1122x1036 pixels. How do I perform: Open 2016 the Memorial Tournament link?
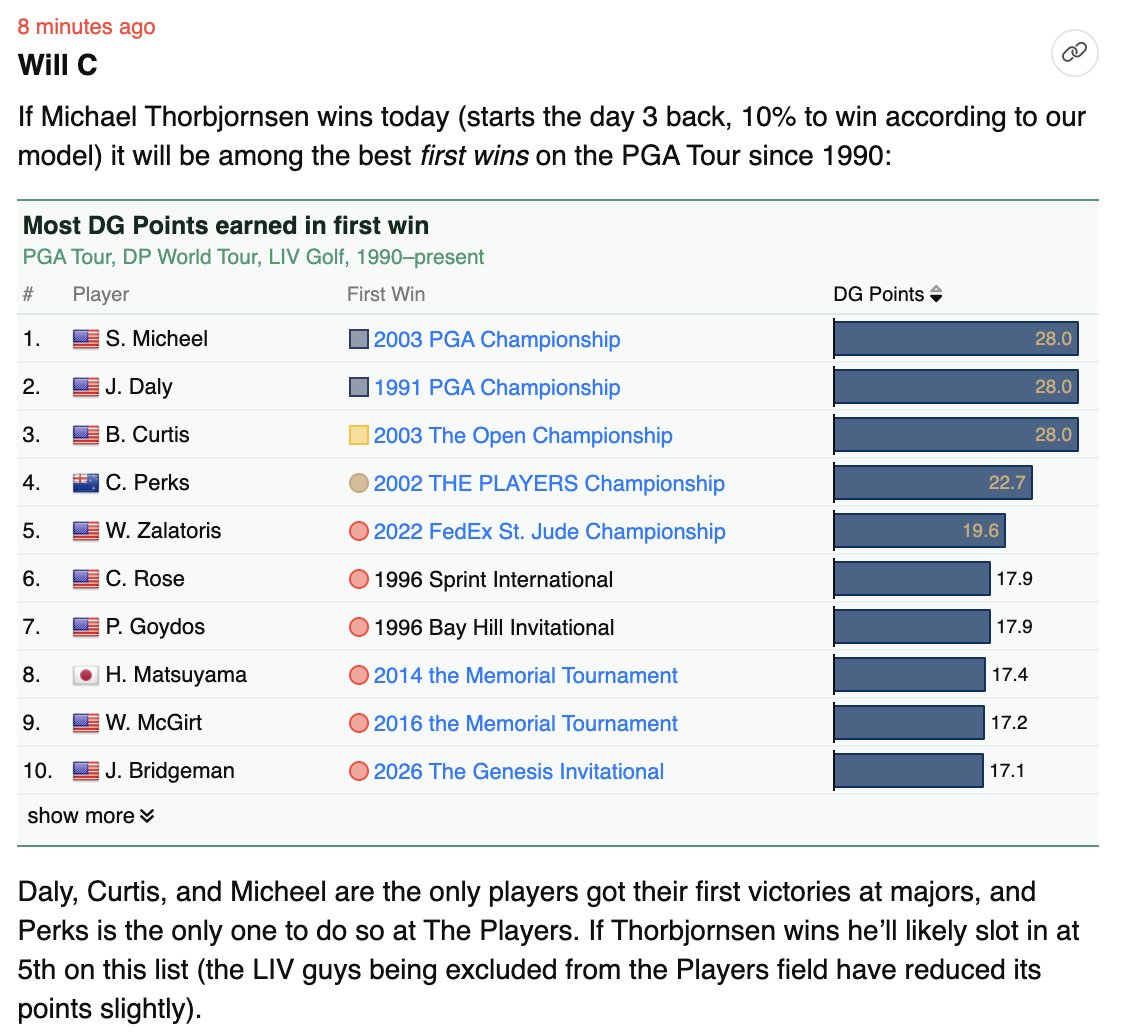(x=525, y=723)
